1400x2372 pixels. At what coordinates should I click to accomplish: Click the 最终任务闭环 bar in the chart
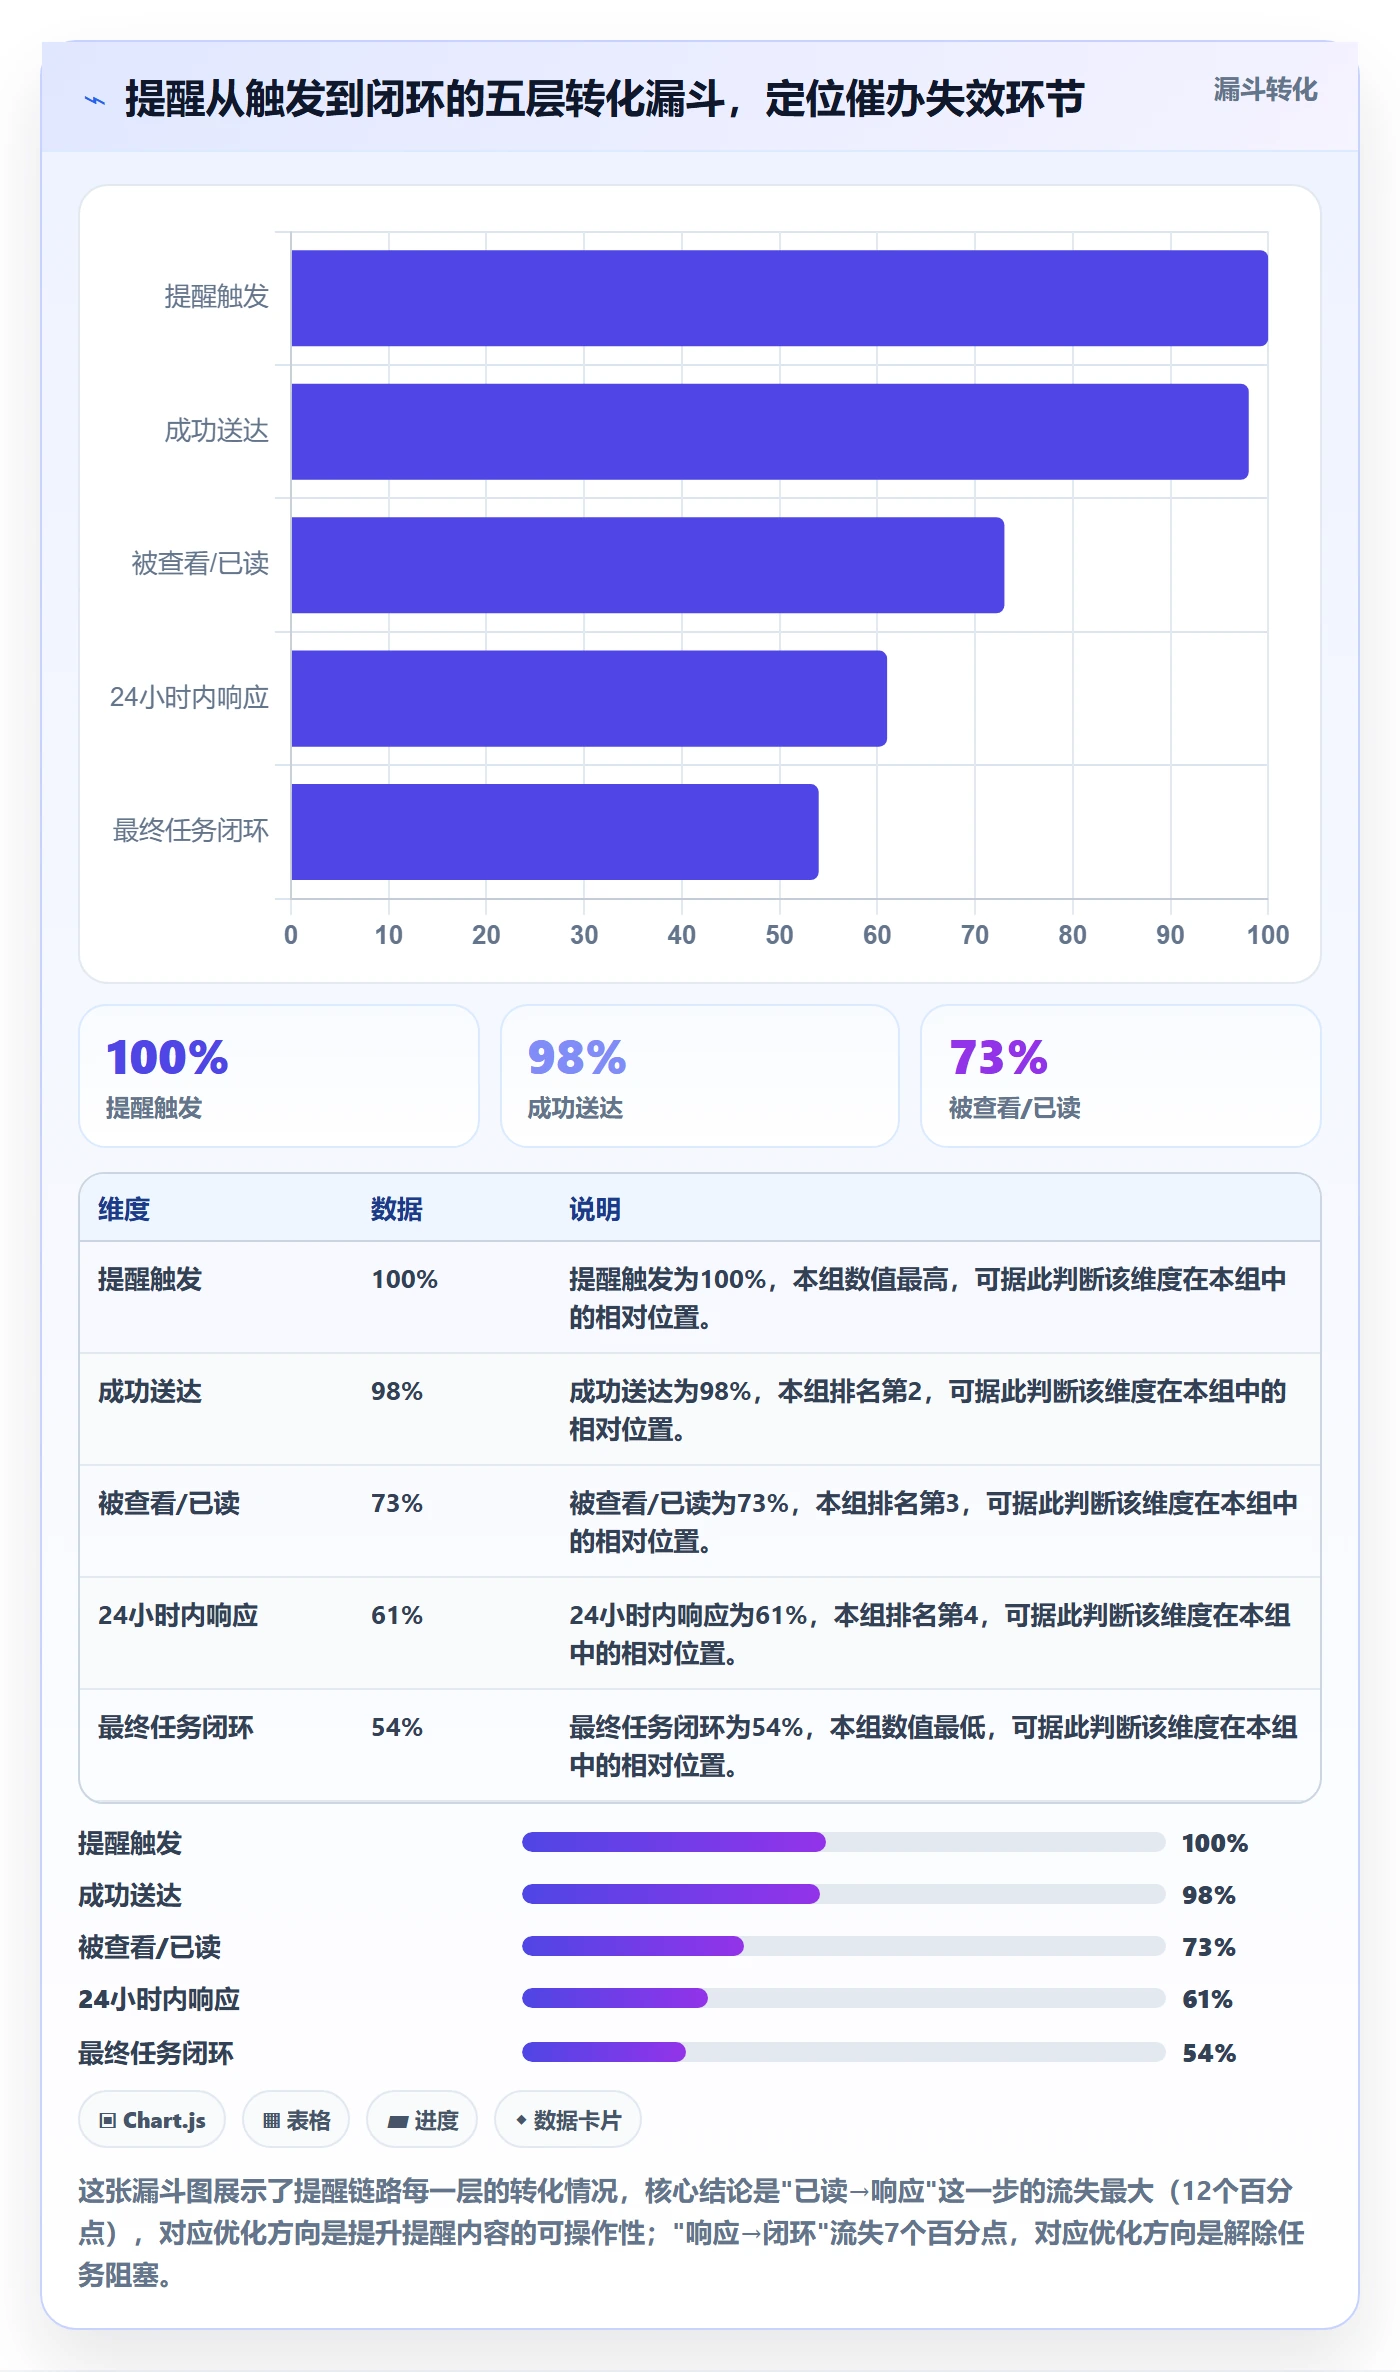(x=555, y=832)
